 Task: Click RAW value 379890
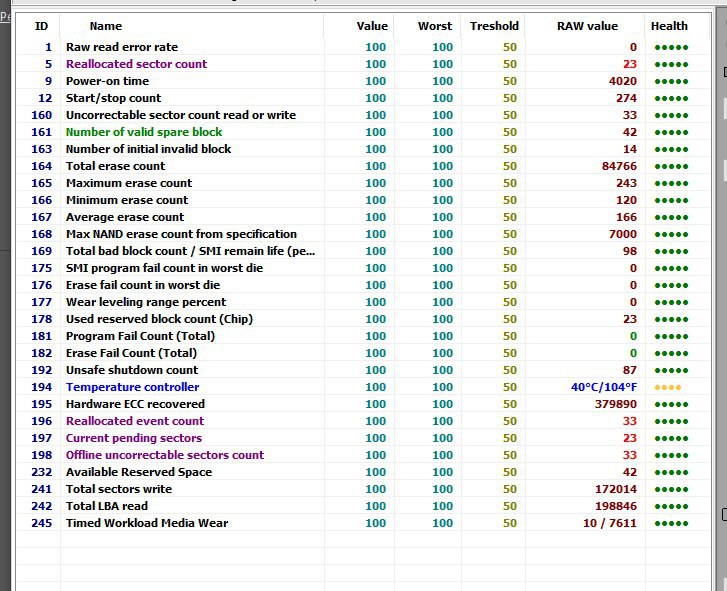616,404
